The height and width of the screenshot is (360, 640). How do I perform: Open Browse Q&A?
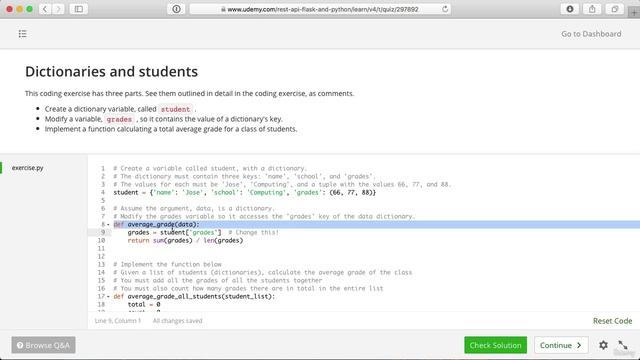(x=43, y=345)
